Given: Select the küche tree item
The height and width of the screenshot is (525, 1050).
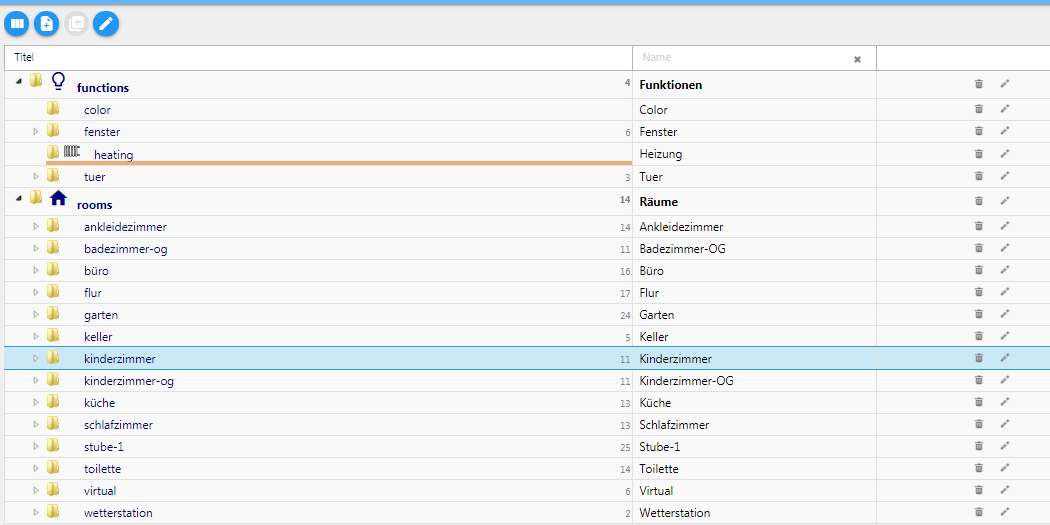Looking at the screenshot, I should click(x=99, y=403).
